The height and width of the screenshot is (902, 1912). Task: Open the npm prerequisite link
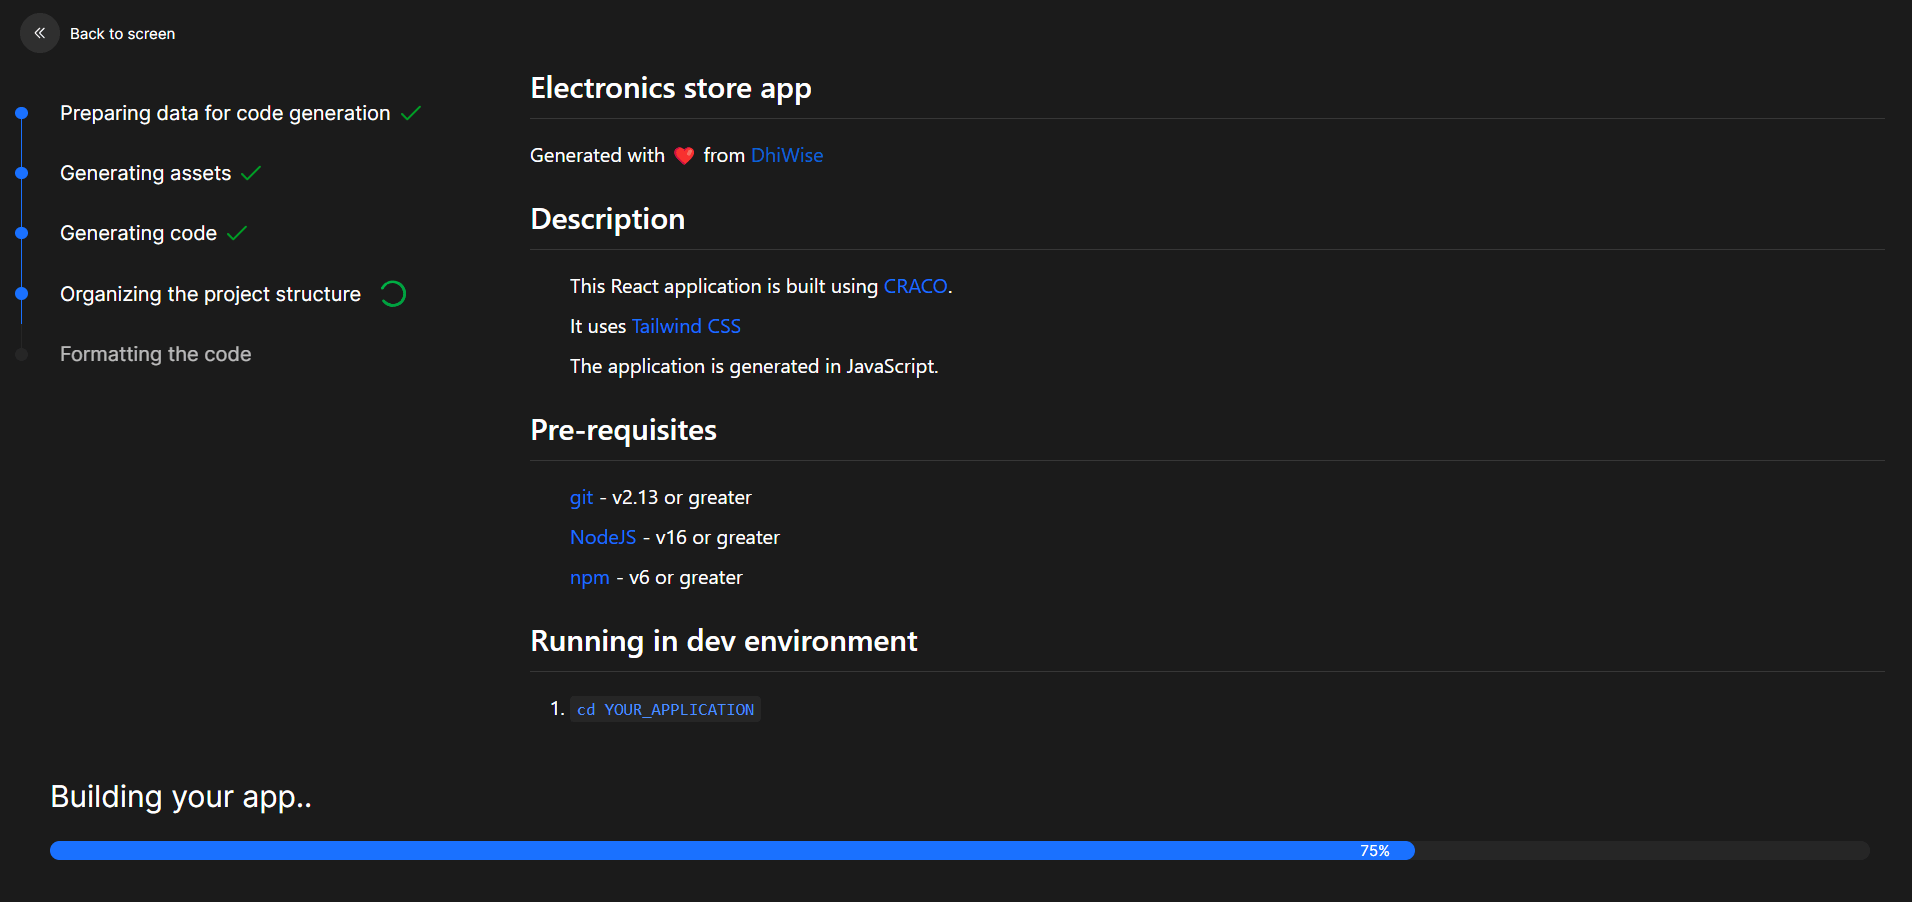tap(589, 577)
